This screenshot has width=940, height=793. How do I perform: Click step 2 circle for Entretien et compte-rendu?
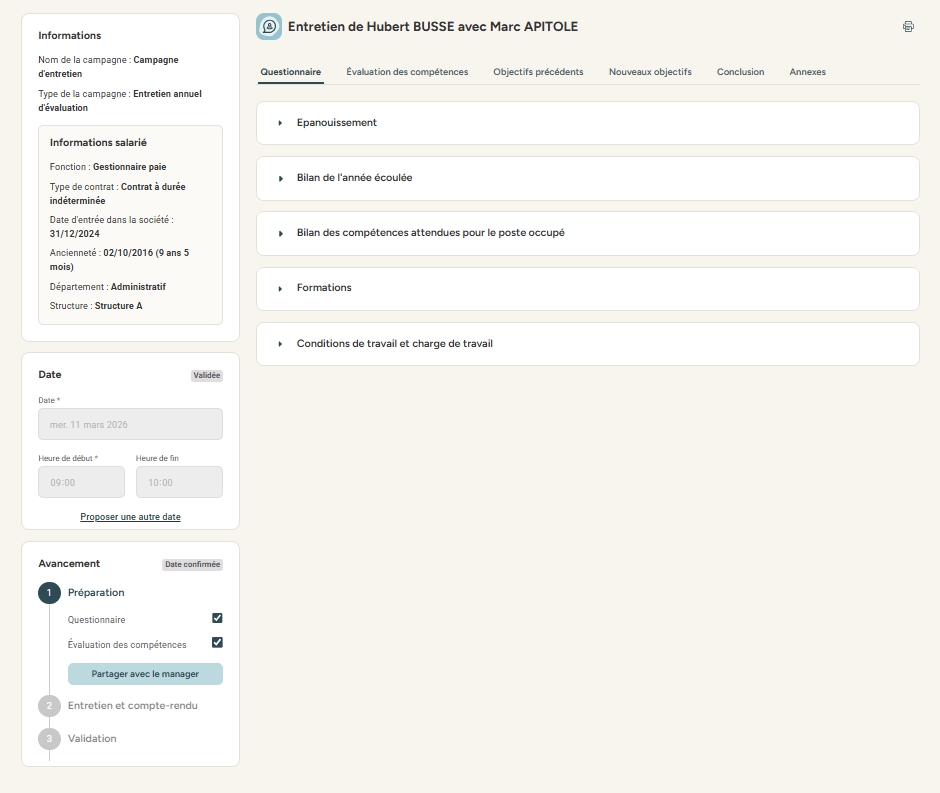[49, 706]
